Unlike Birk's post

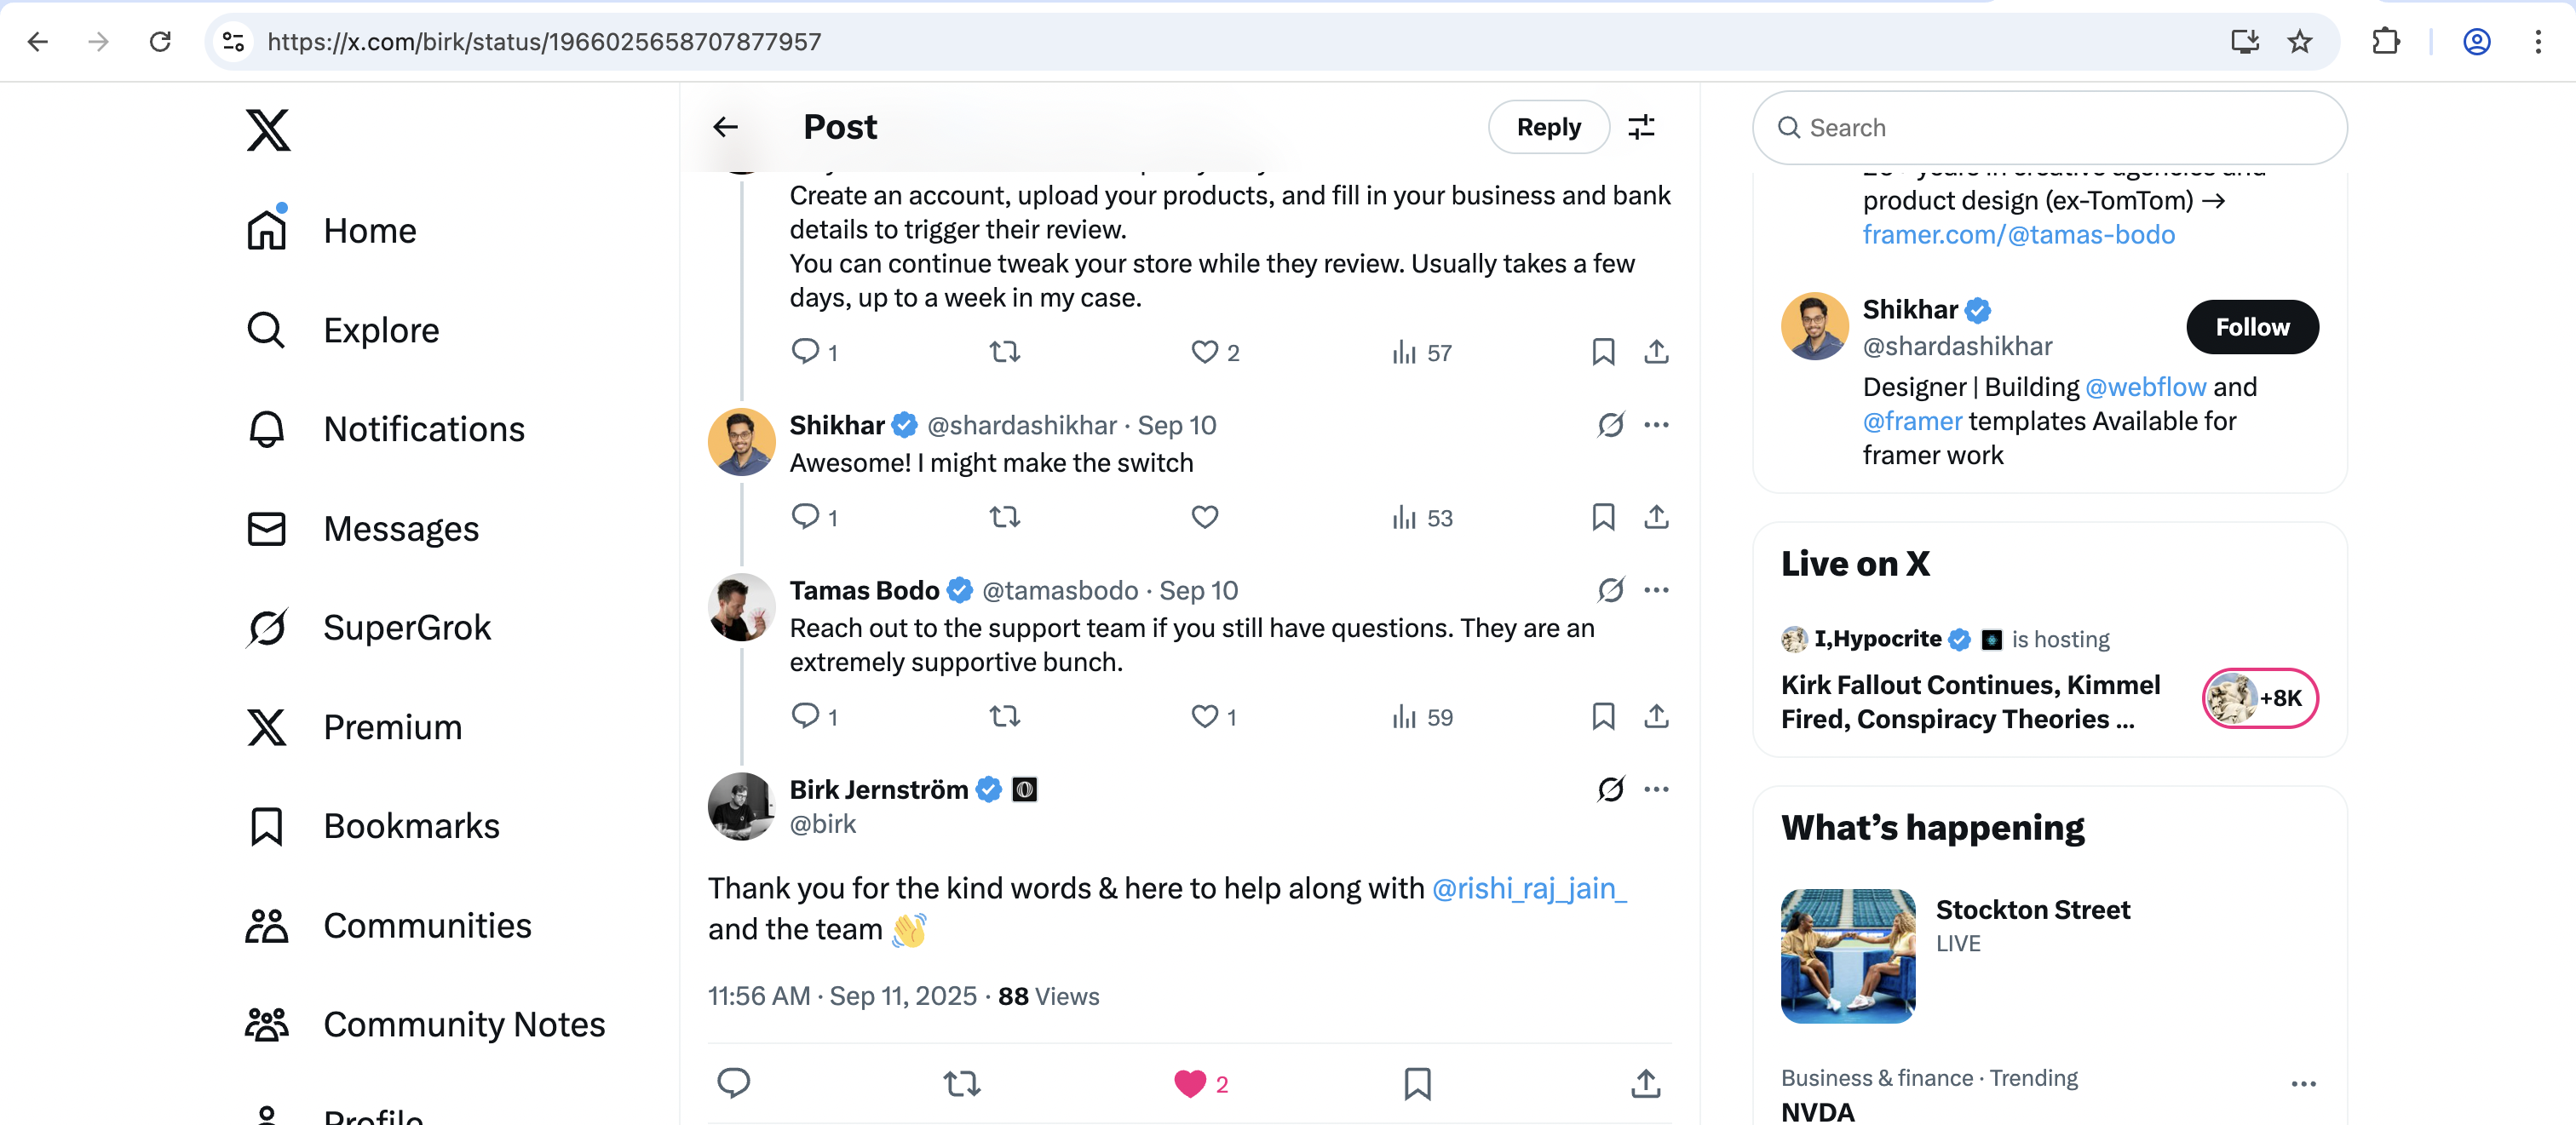tap(1190, 1083)
